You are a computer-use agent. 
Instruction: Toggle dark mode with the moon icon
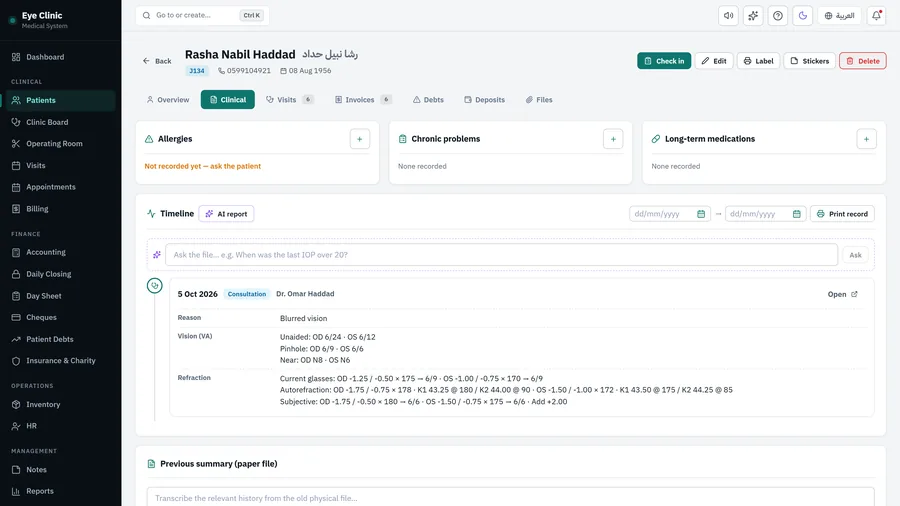802,15
